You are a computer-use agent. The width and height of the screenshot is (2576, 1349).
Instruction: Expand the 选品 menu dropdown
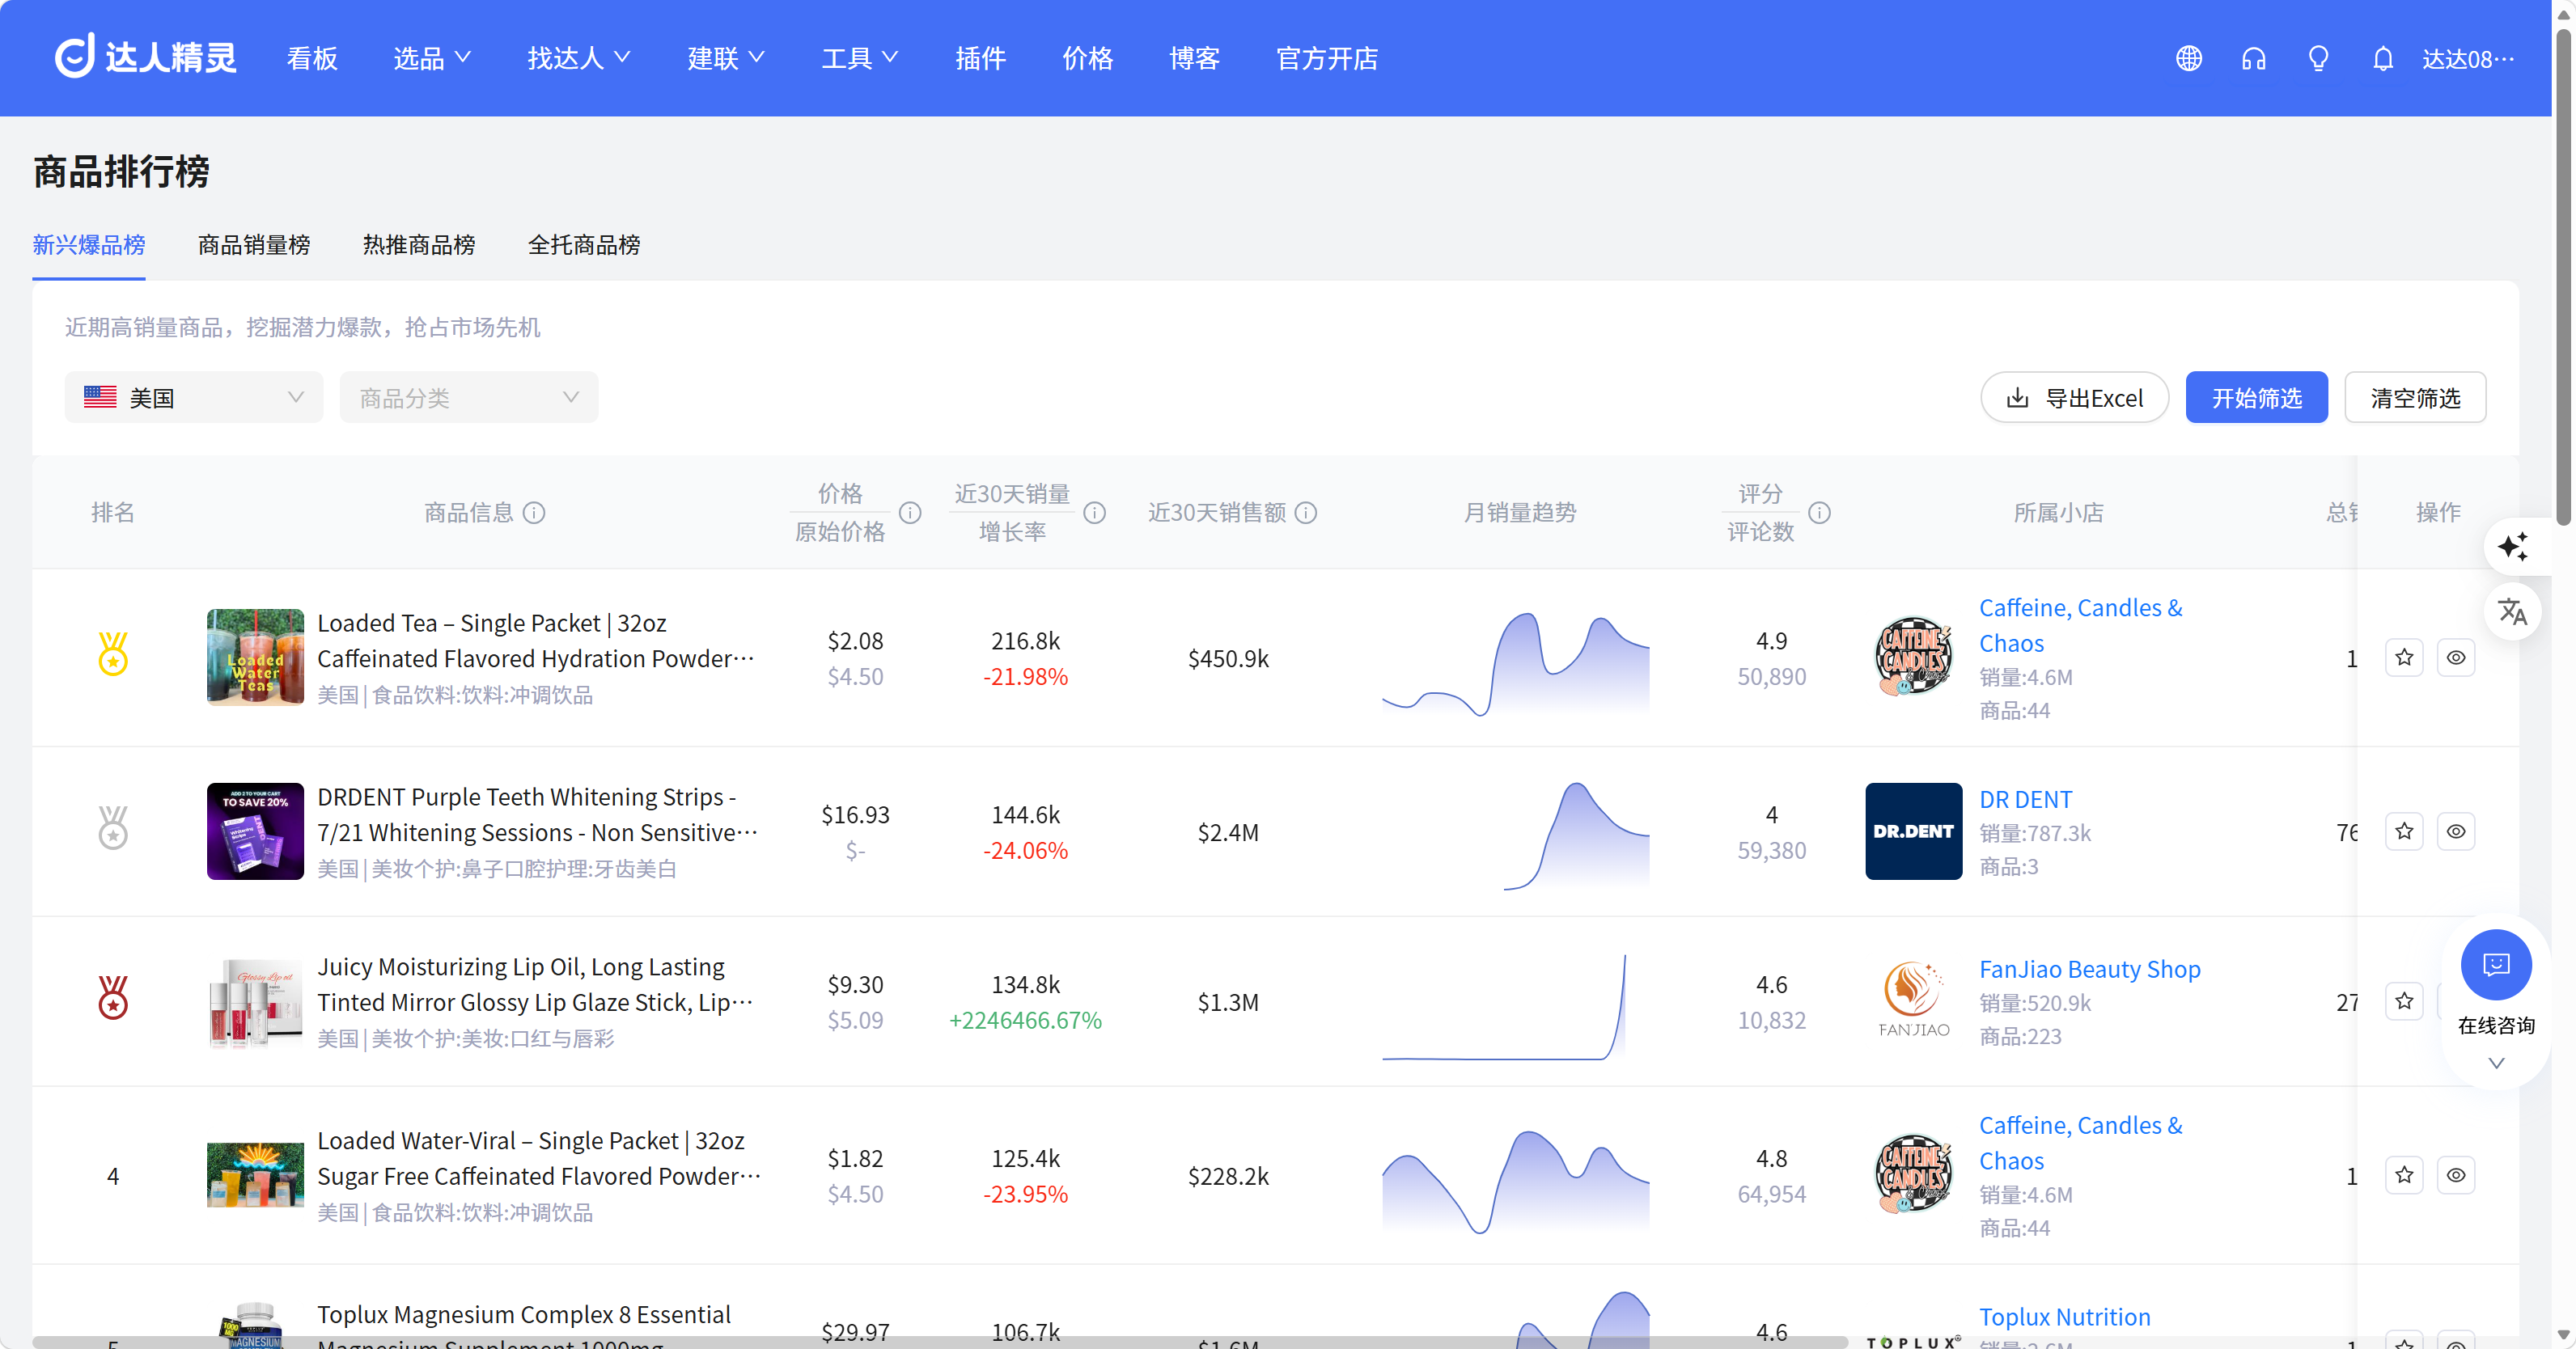(x=432, y=58)
